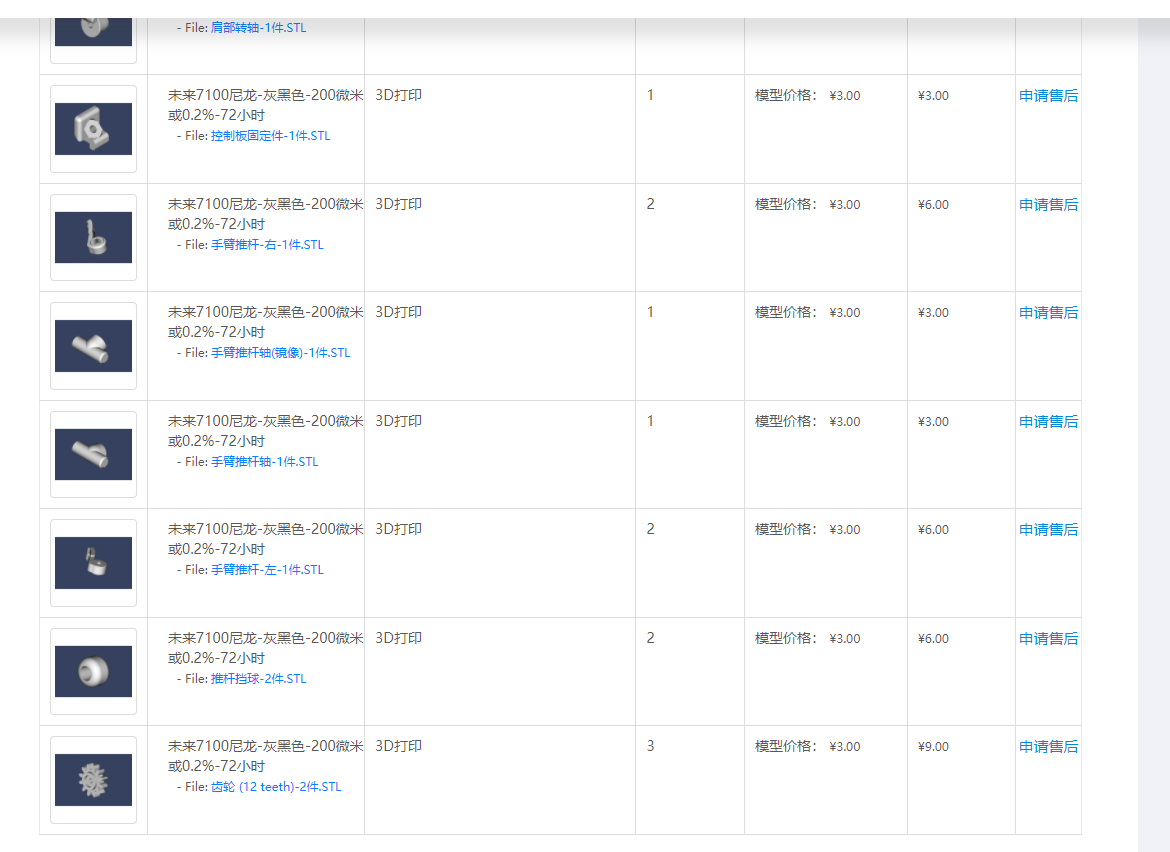This screenshot has height=852, width=1170.
Task: Select total ¥9.00 in 齿轮 row
Action: pos(933,747)
